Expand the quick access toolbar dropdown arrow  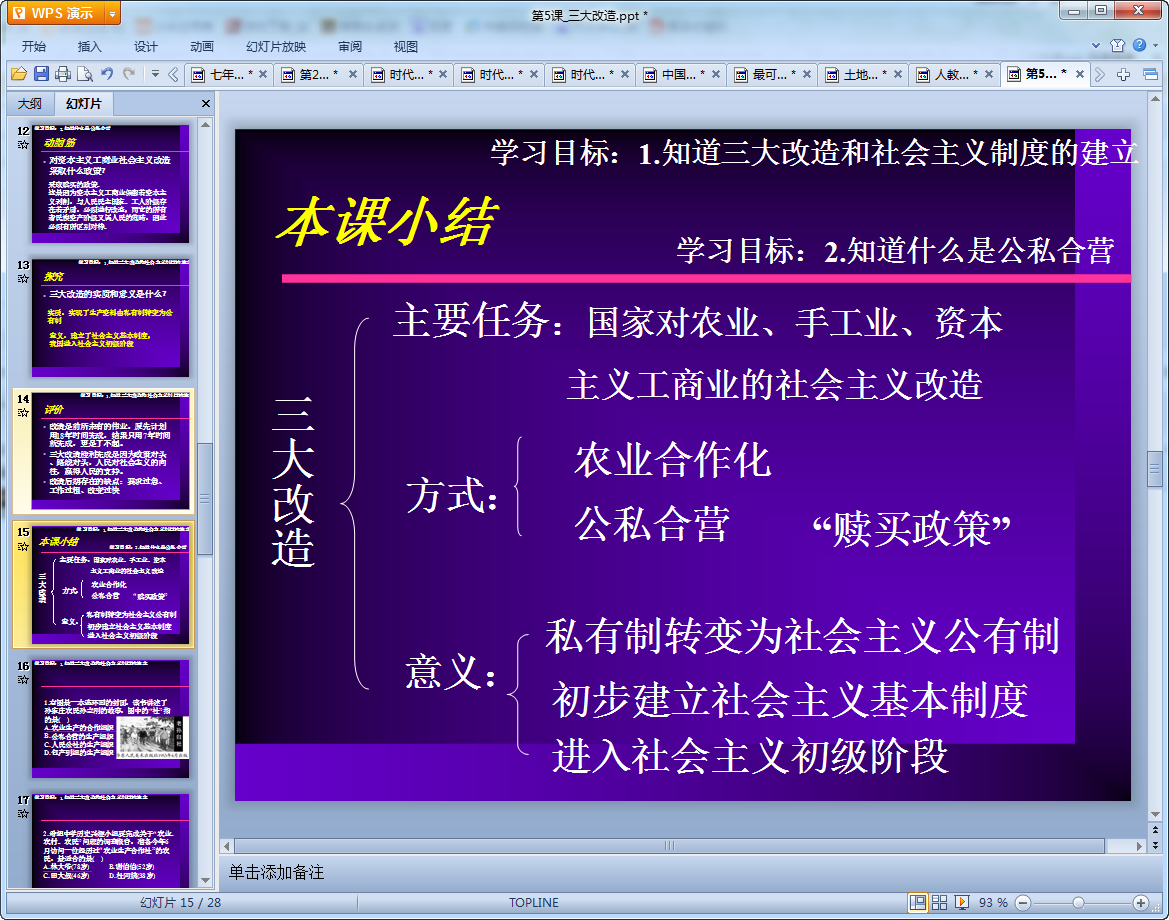[155, 74]
